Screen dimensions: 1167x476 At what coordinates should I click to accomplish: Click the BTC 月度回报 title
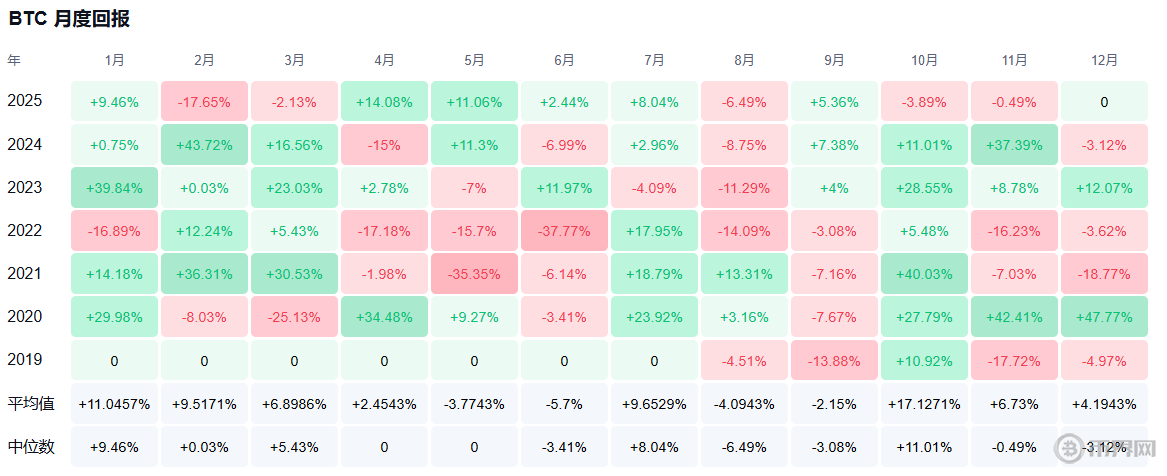click(x=69, y=19)
